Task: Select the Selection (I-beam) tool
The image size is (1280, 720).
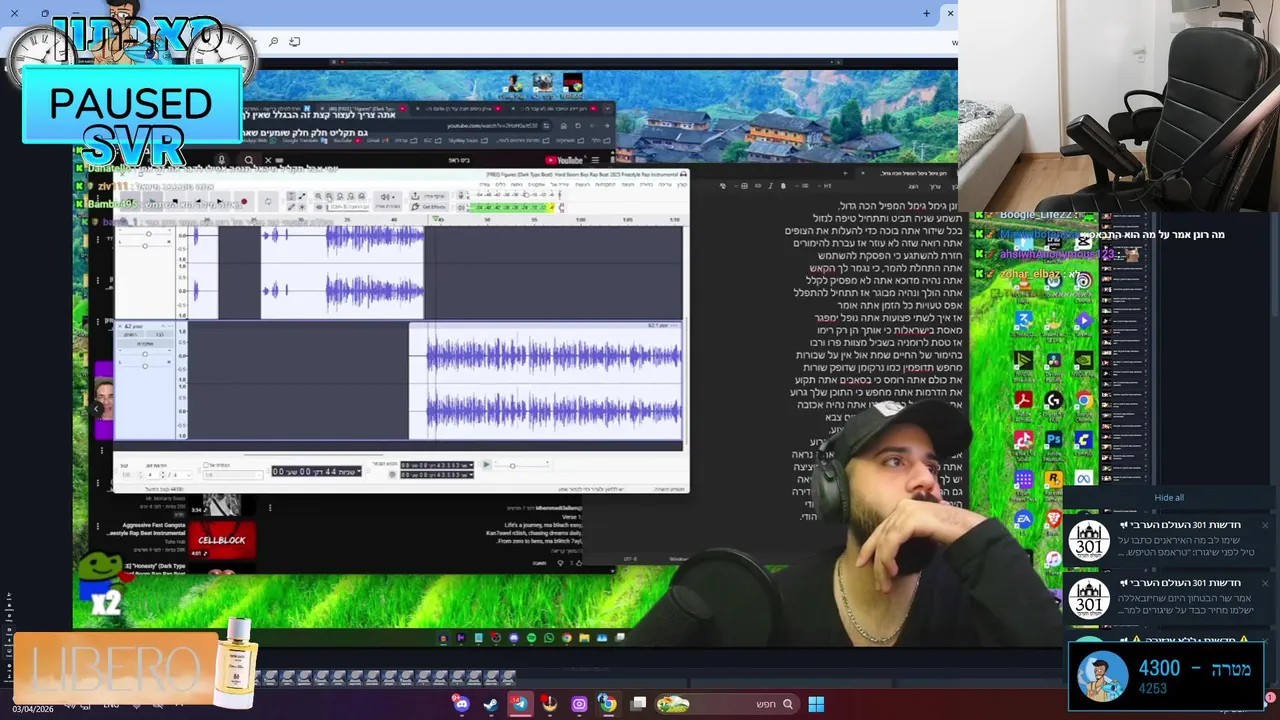Action: point(291,196)
